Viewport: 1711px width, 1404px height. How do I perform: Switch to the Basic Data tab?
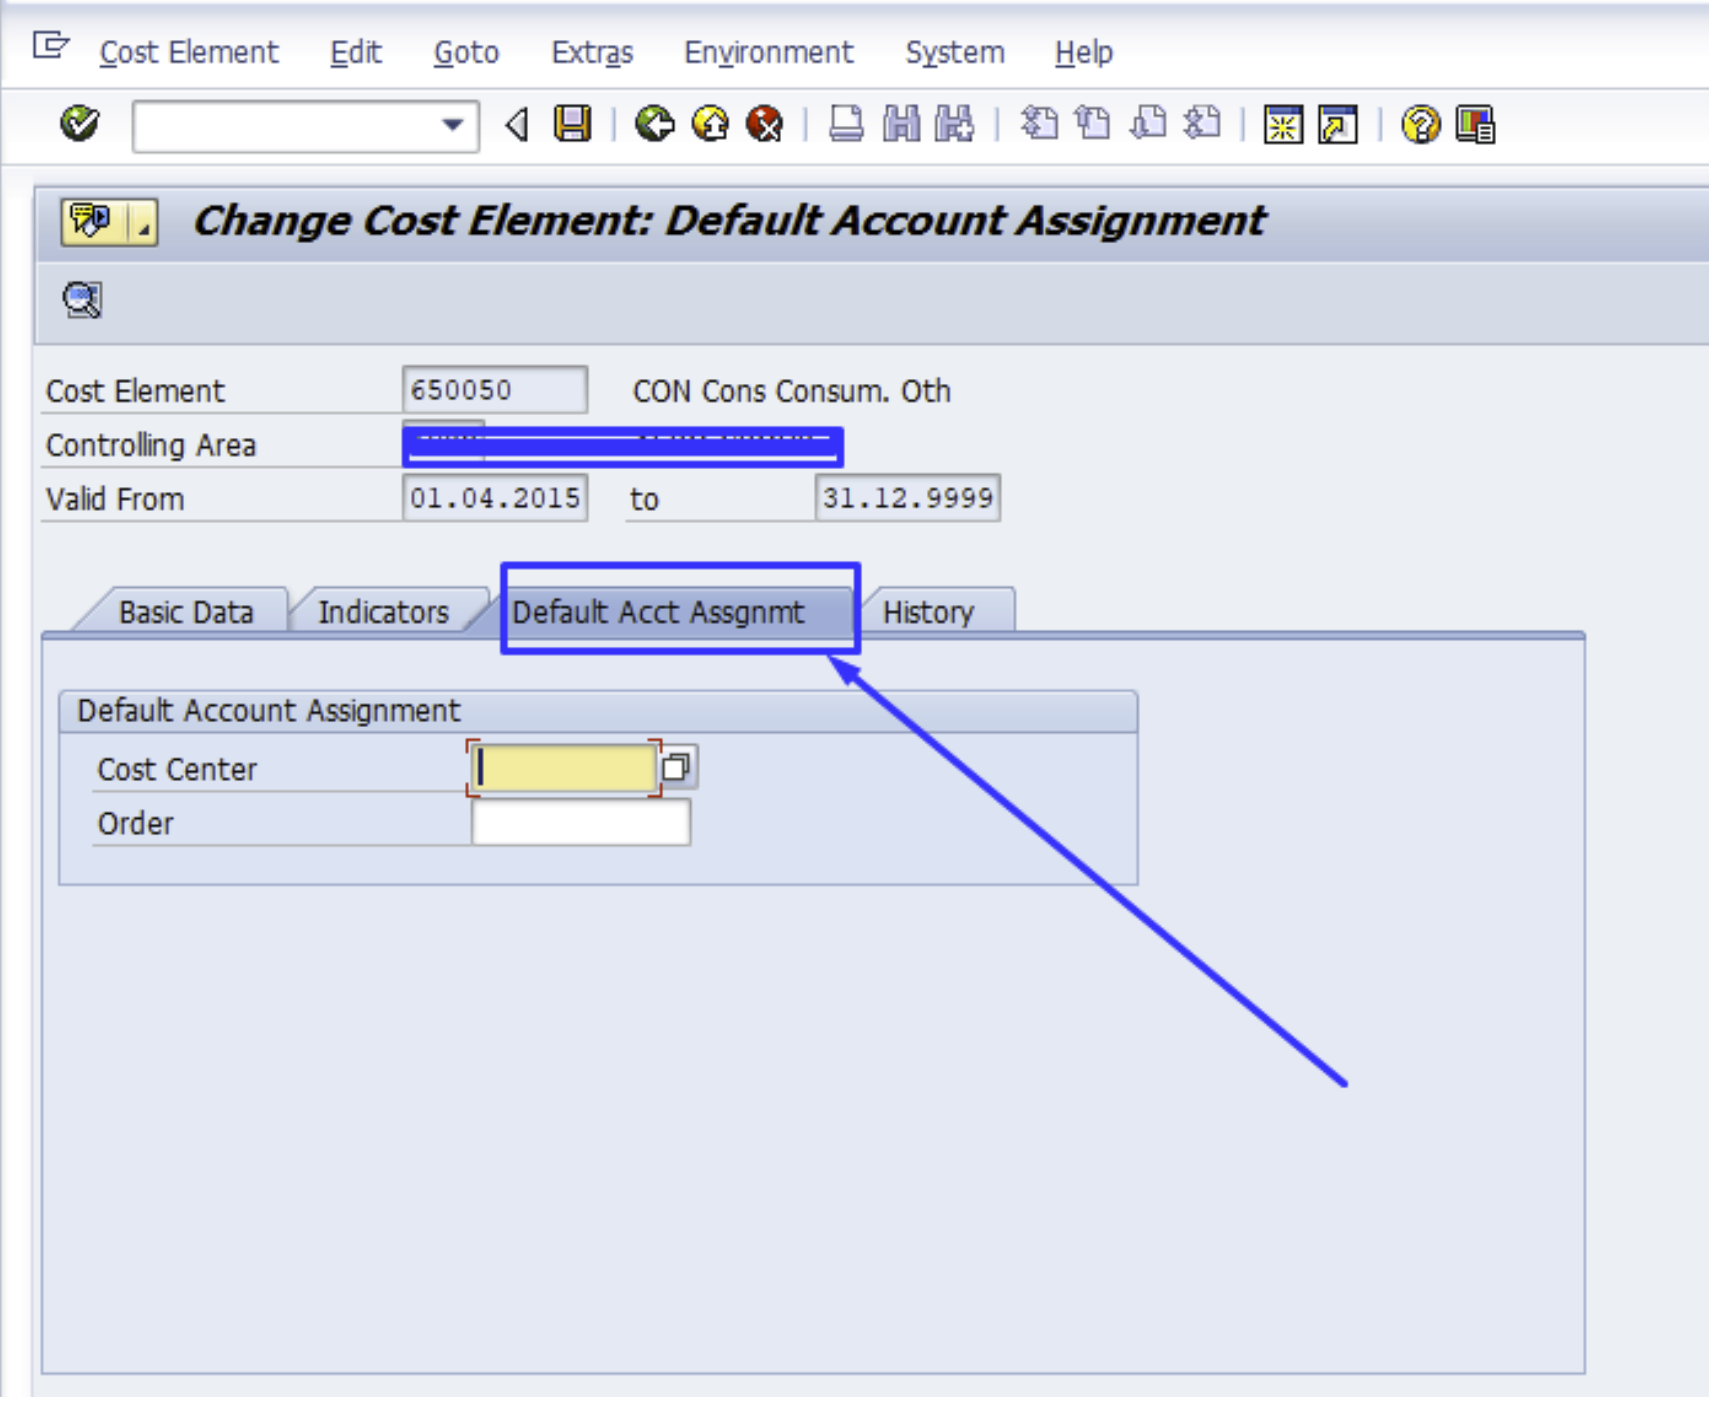186,612
